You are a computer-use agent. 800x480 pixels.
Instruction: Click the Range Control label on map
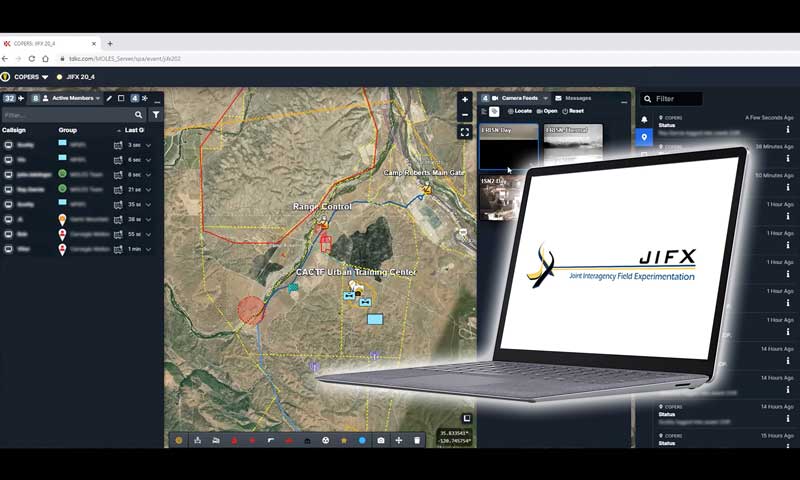322,207
